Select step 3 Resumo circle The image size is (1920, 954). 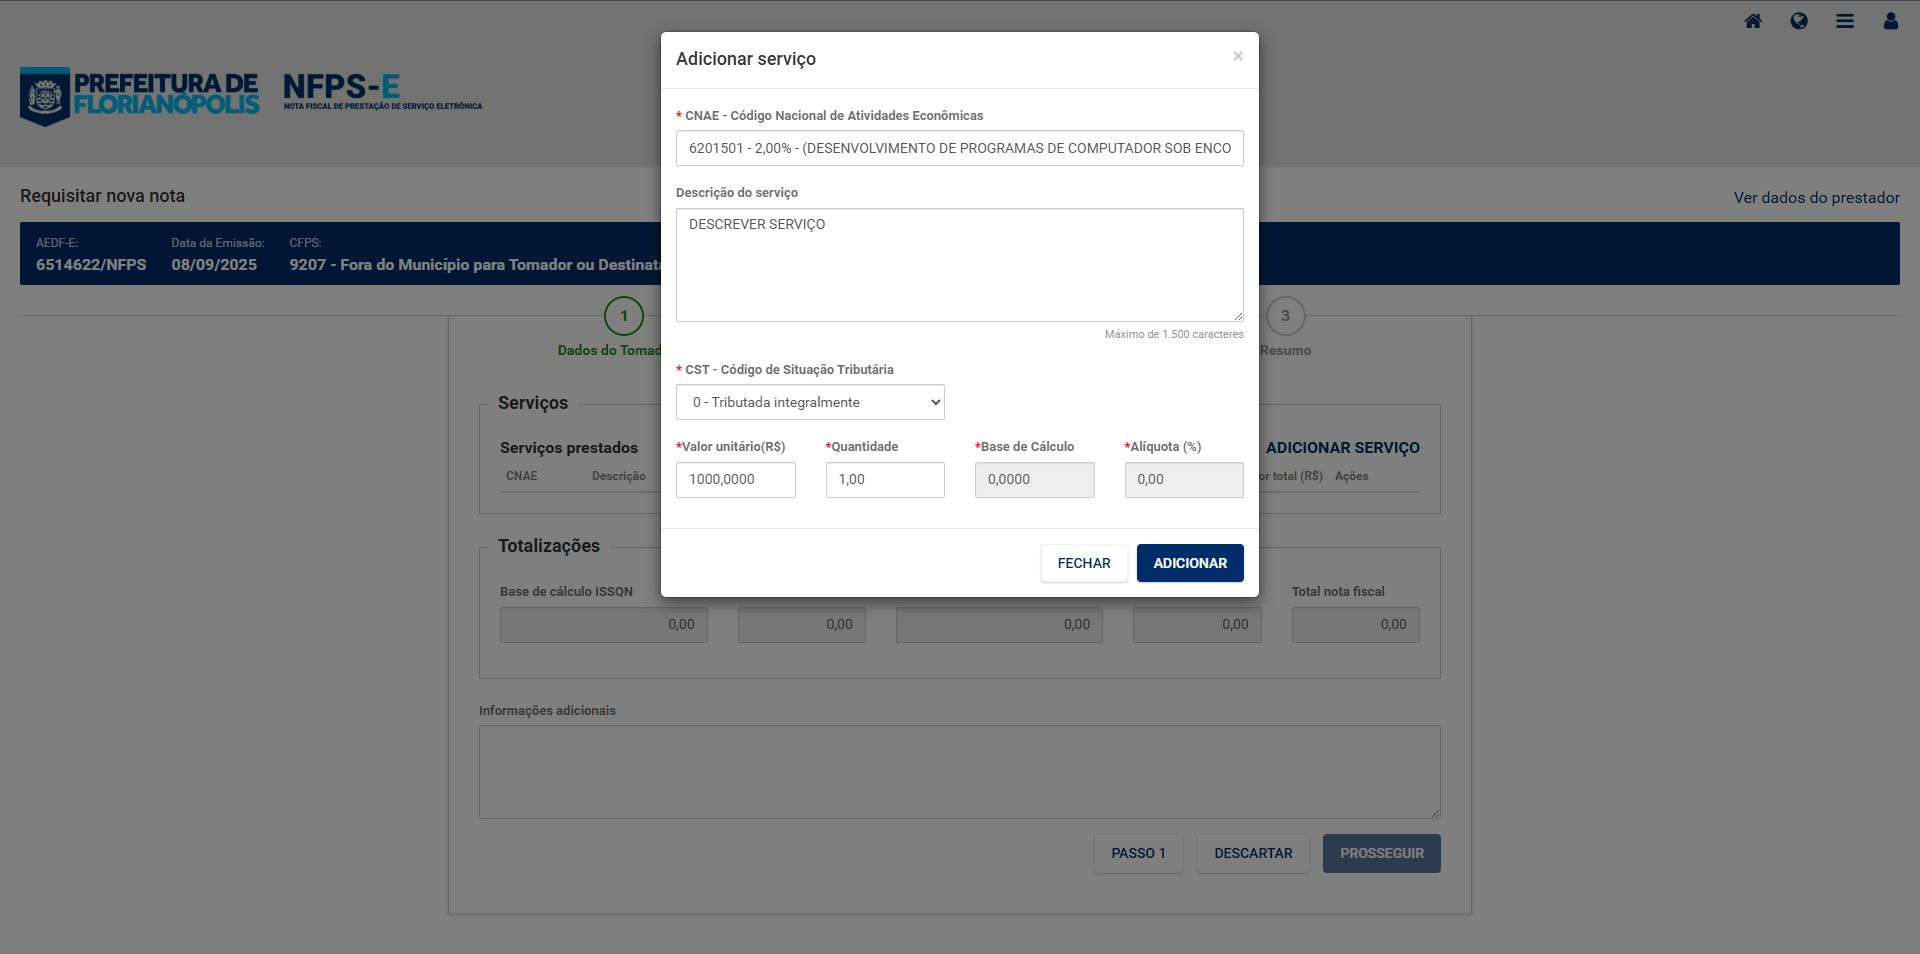tap(1285, 316)
